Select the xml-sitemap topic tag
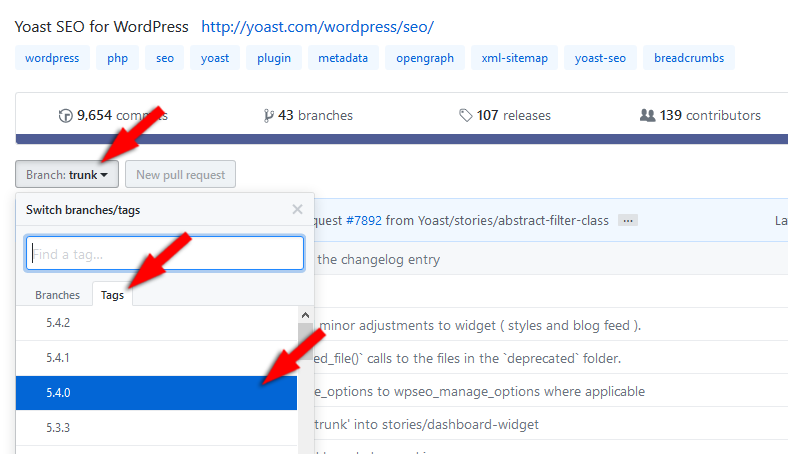This screenshot has width=788, height=454. click(x=514, y=58)
